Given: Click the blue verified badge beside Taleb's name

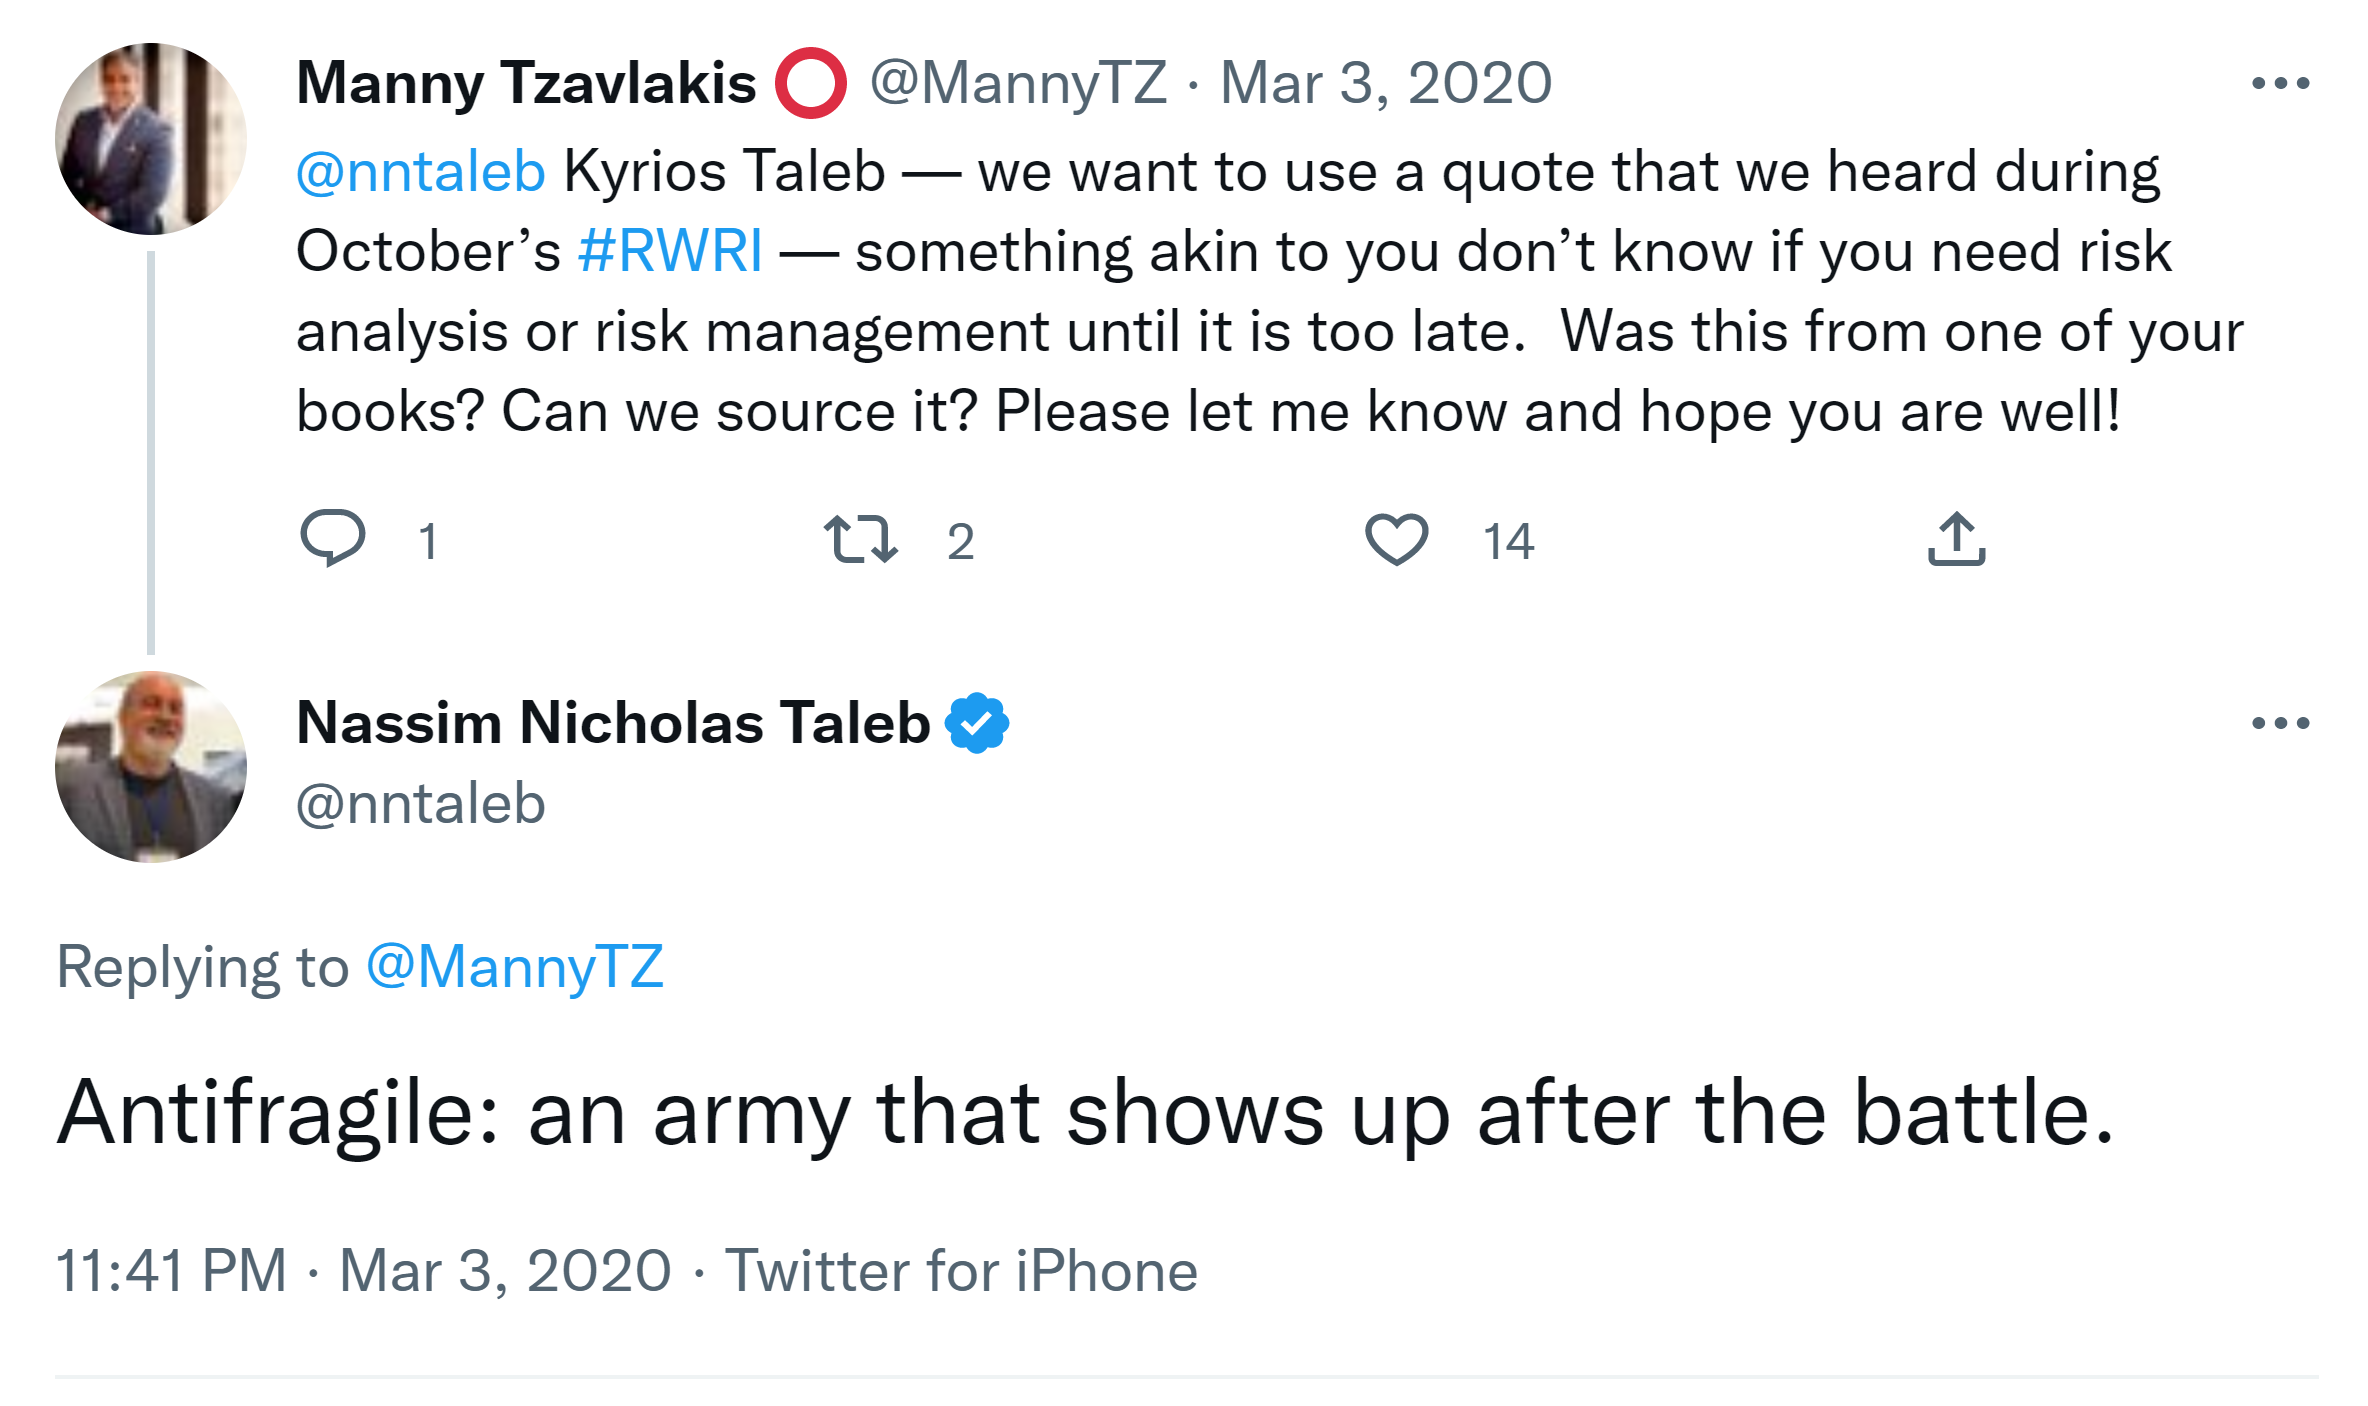Looking at the screenshot, I should (x=977, y=723).
